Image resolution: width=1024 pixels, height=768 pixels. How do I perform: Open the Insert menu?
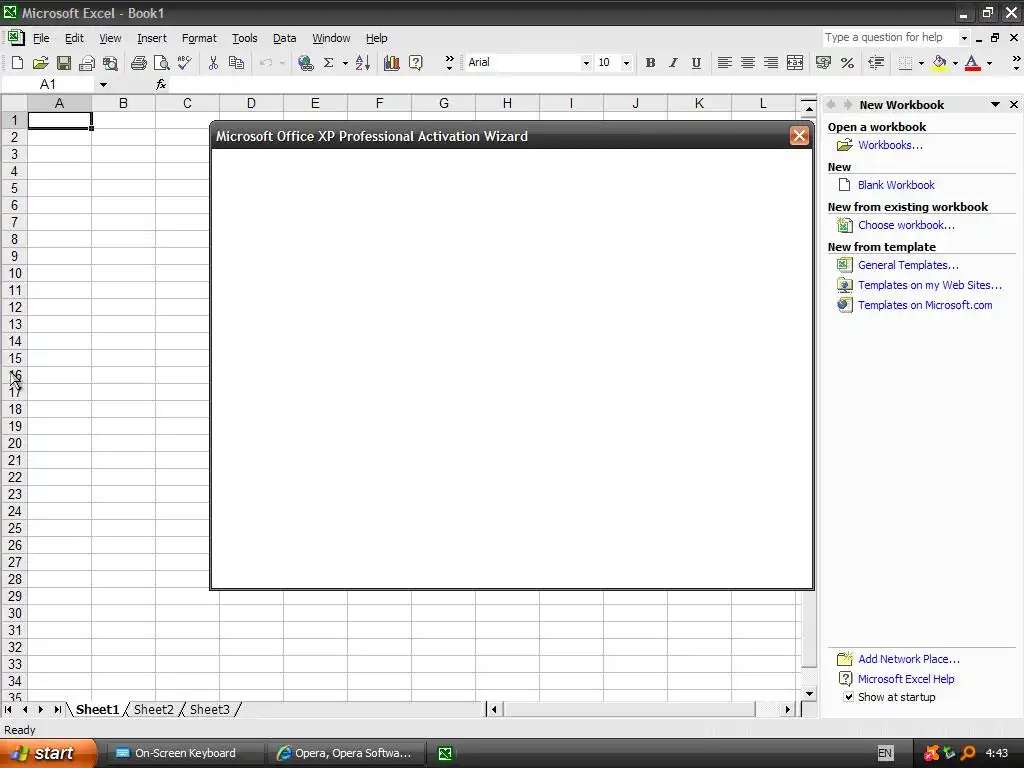tap(152, 38)
